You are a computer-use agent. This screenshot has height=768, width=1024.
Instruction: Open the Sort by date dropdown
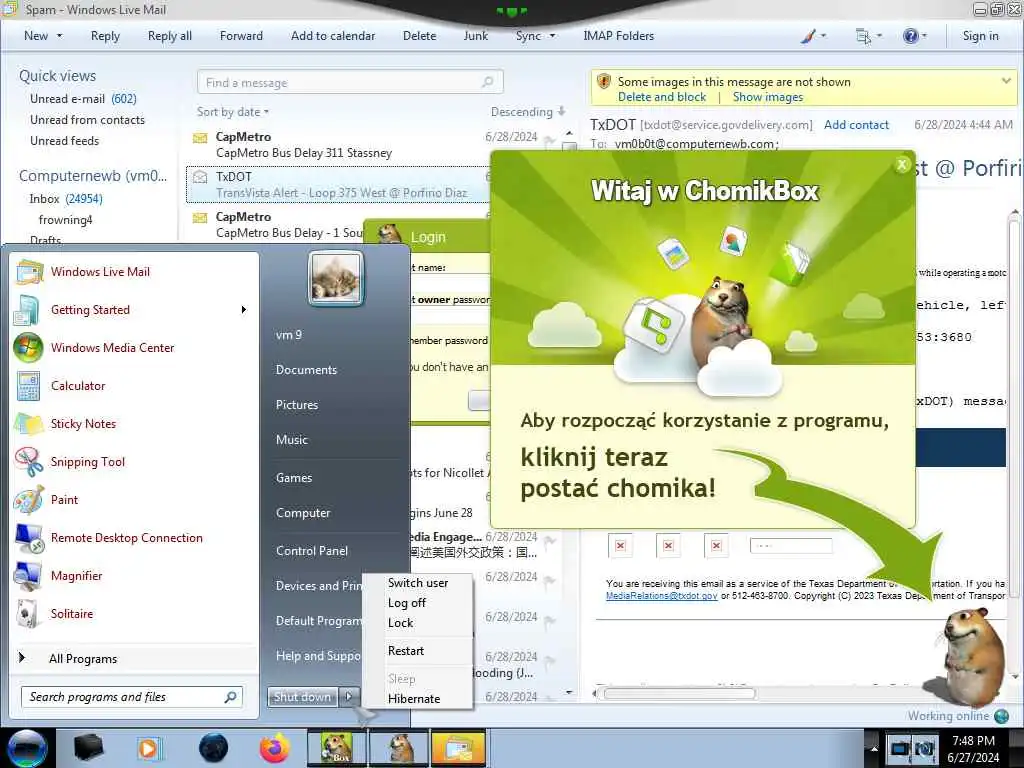232,112
